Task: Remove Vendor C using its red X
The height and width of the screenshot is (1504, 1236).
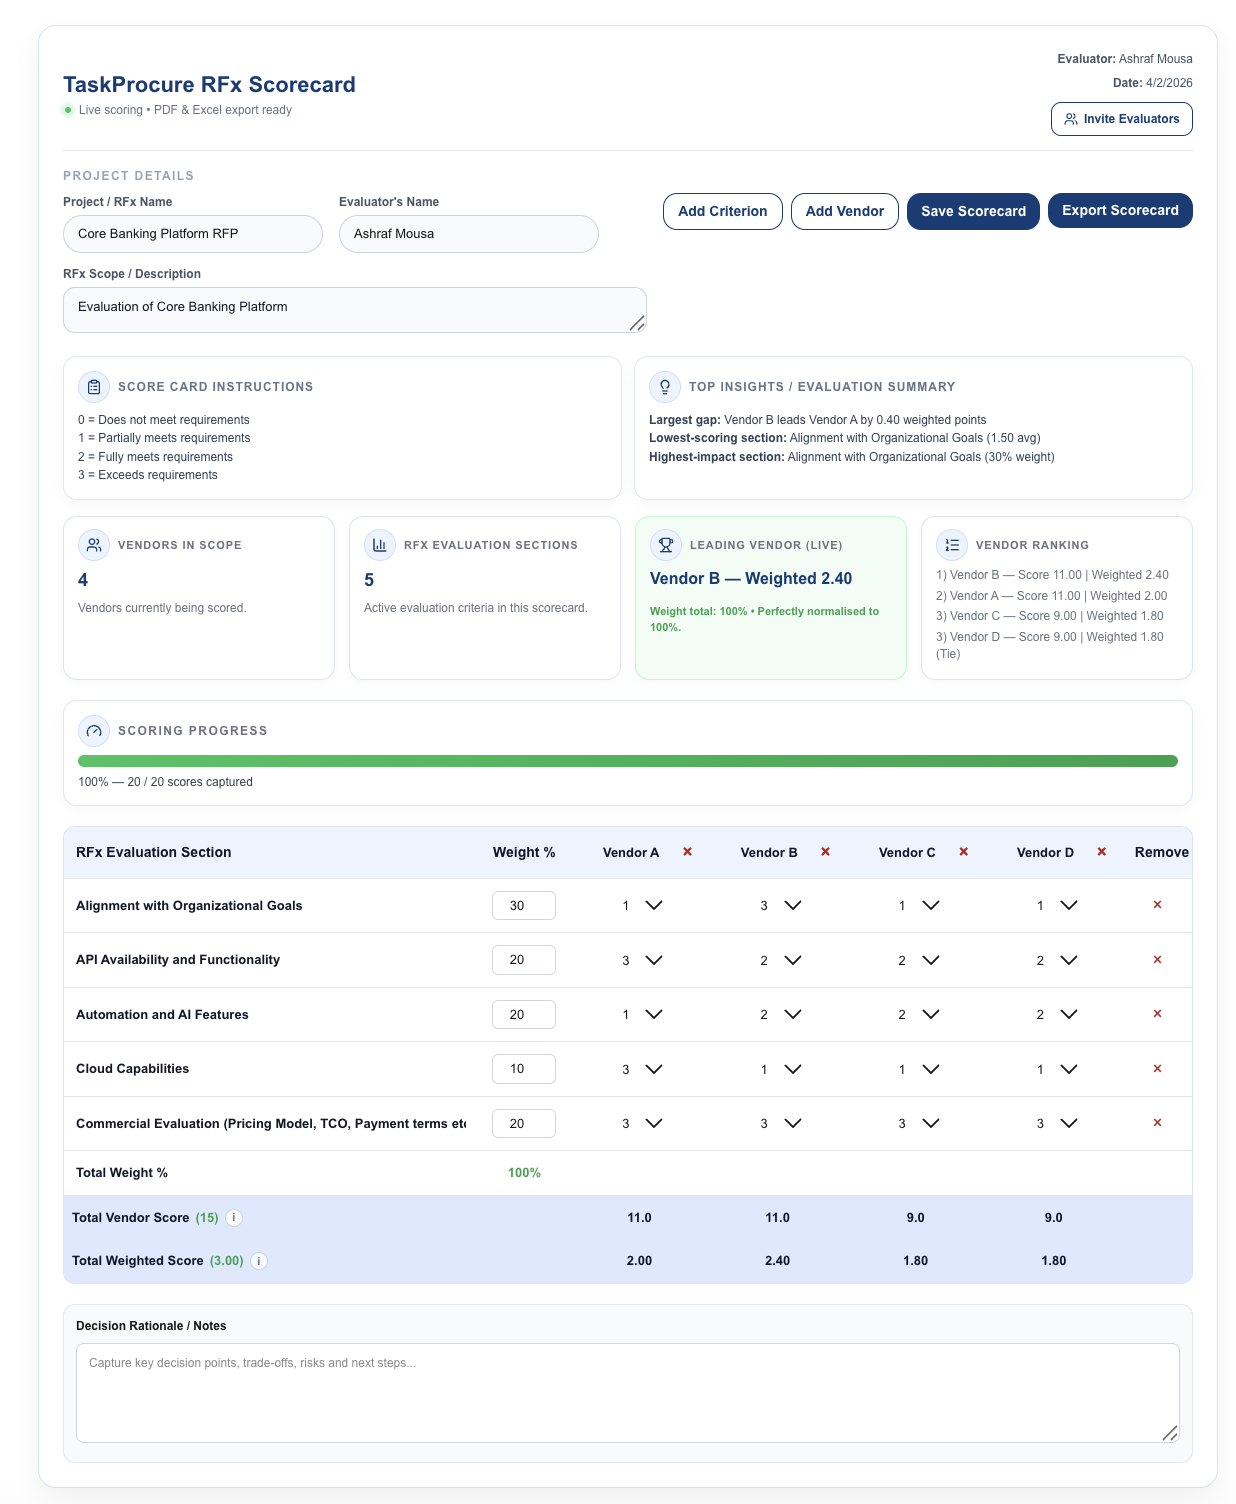Action: [963, 852]
